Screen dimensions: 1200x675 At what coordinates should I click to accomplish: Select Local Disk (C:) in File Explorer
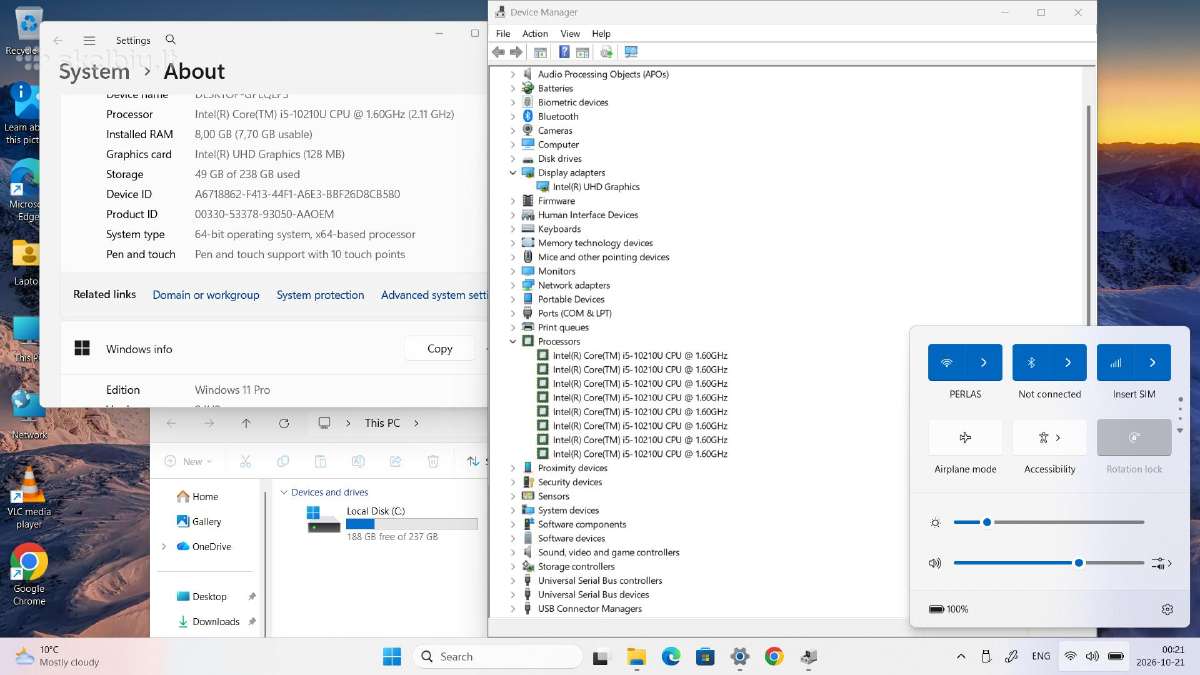tap(392, 523)
